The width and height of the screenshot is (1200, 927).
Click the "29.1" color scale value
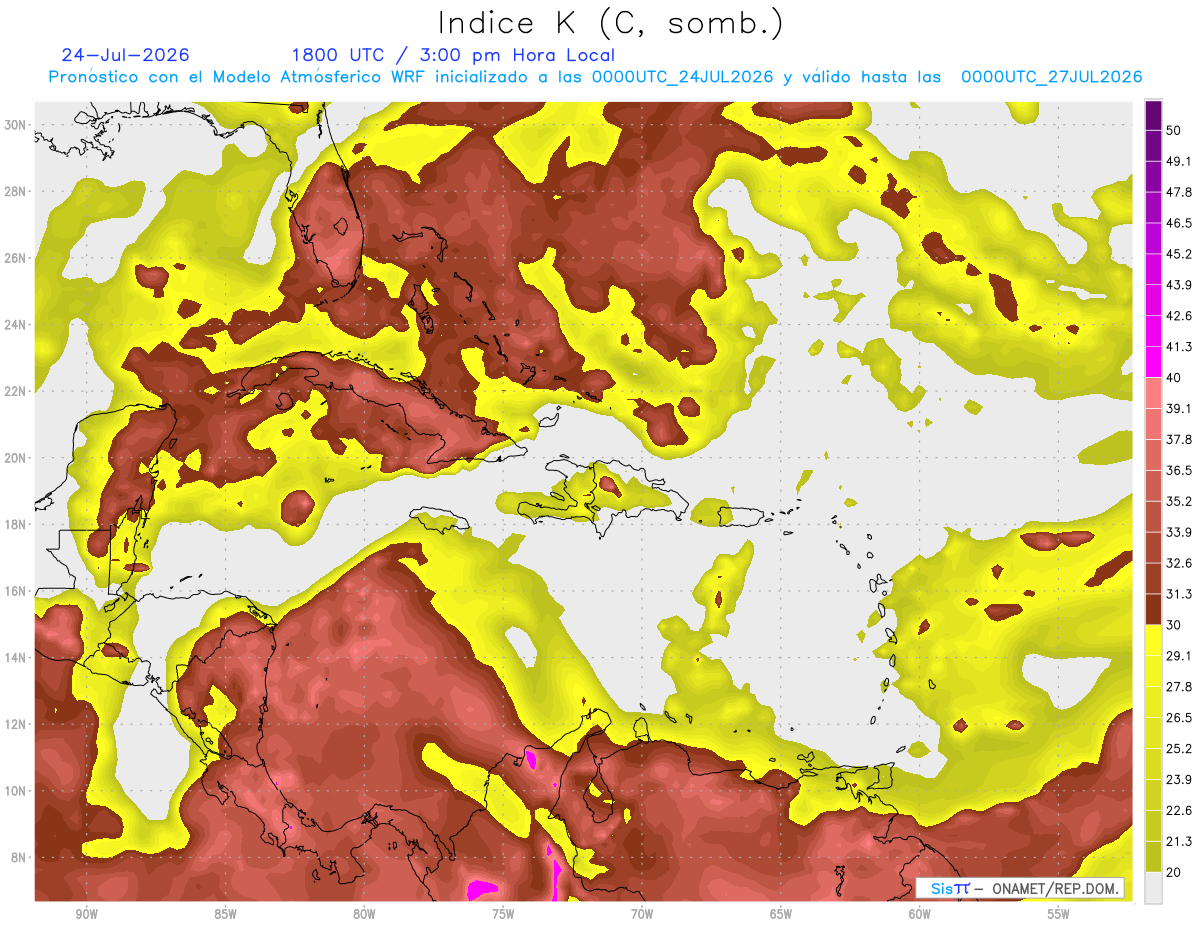click(1180, 656)
